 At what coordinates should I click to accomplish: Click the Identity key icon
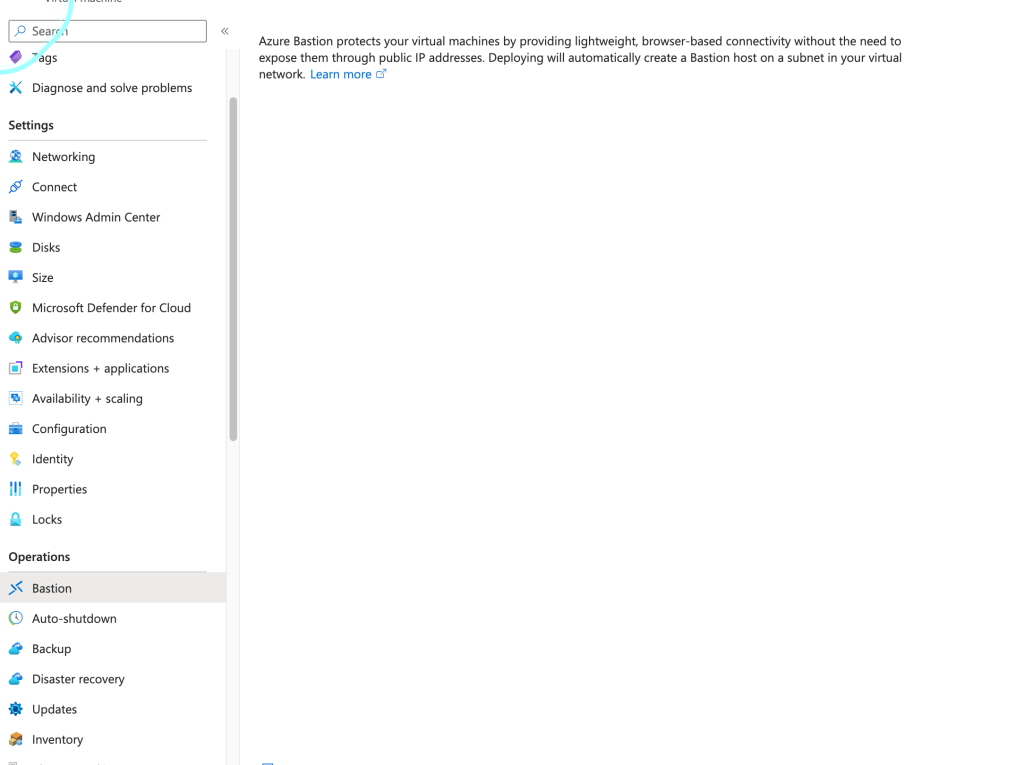(x=16, y=459)
